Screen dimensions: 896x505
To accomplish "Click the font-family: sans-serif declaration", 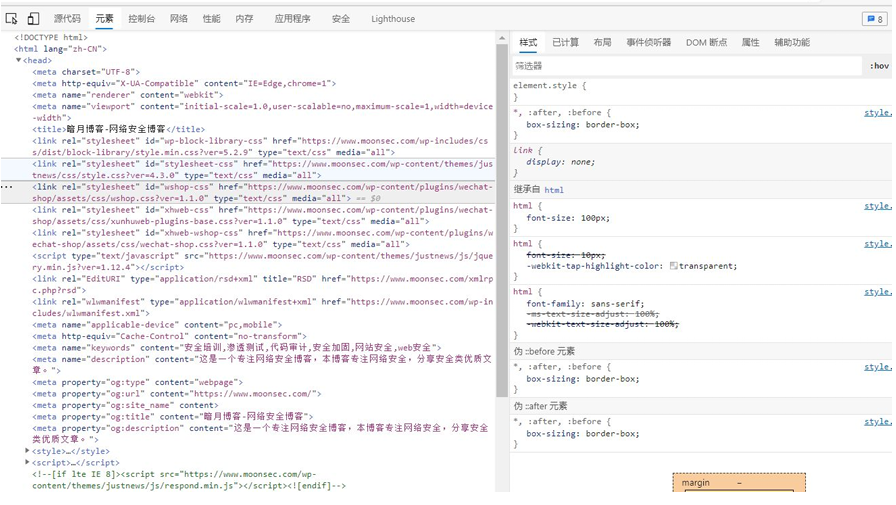I will (585, 303).
